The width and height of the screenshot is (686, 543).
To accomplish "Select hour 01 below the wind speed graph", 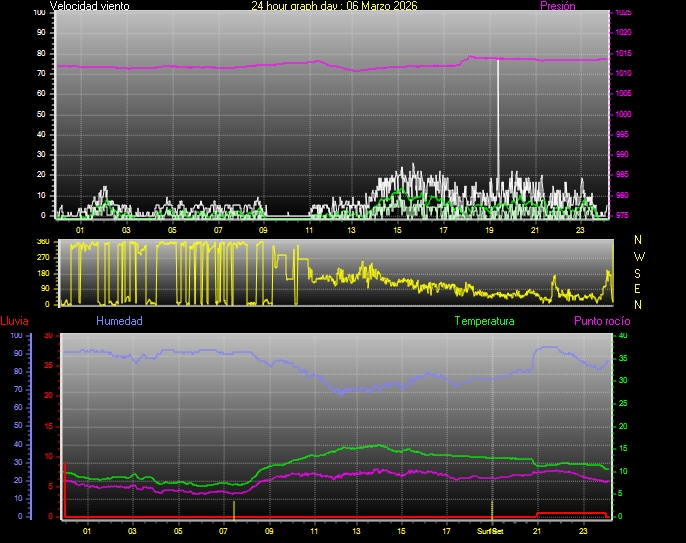I will pos(80,230).
